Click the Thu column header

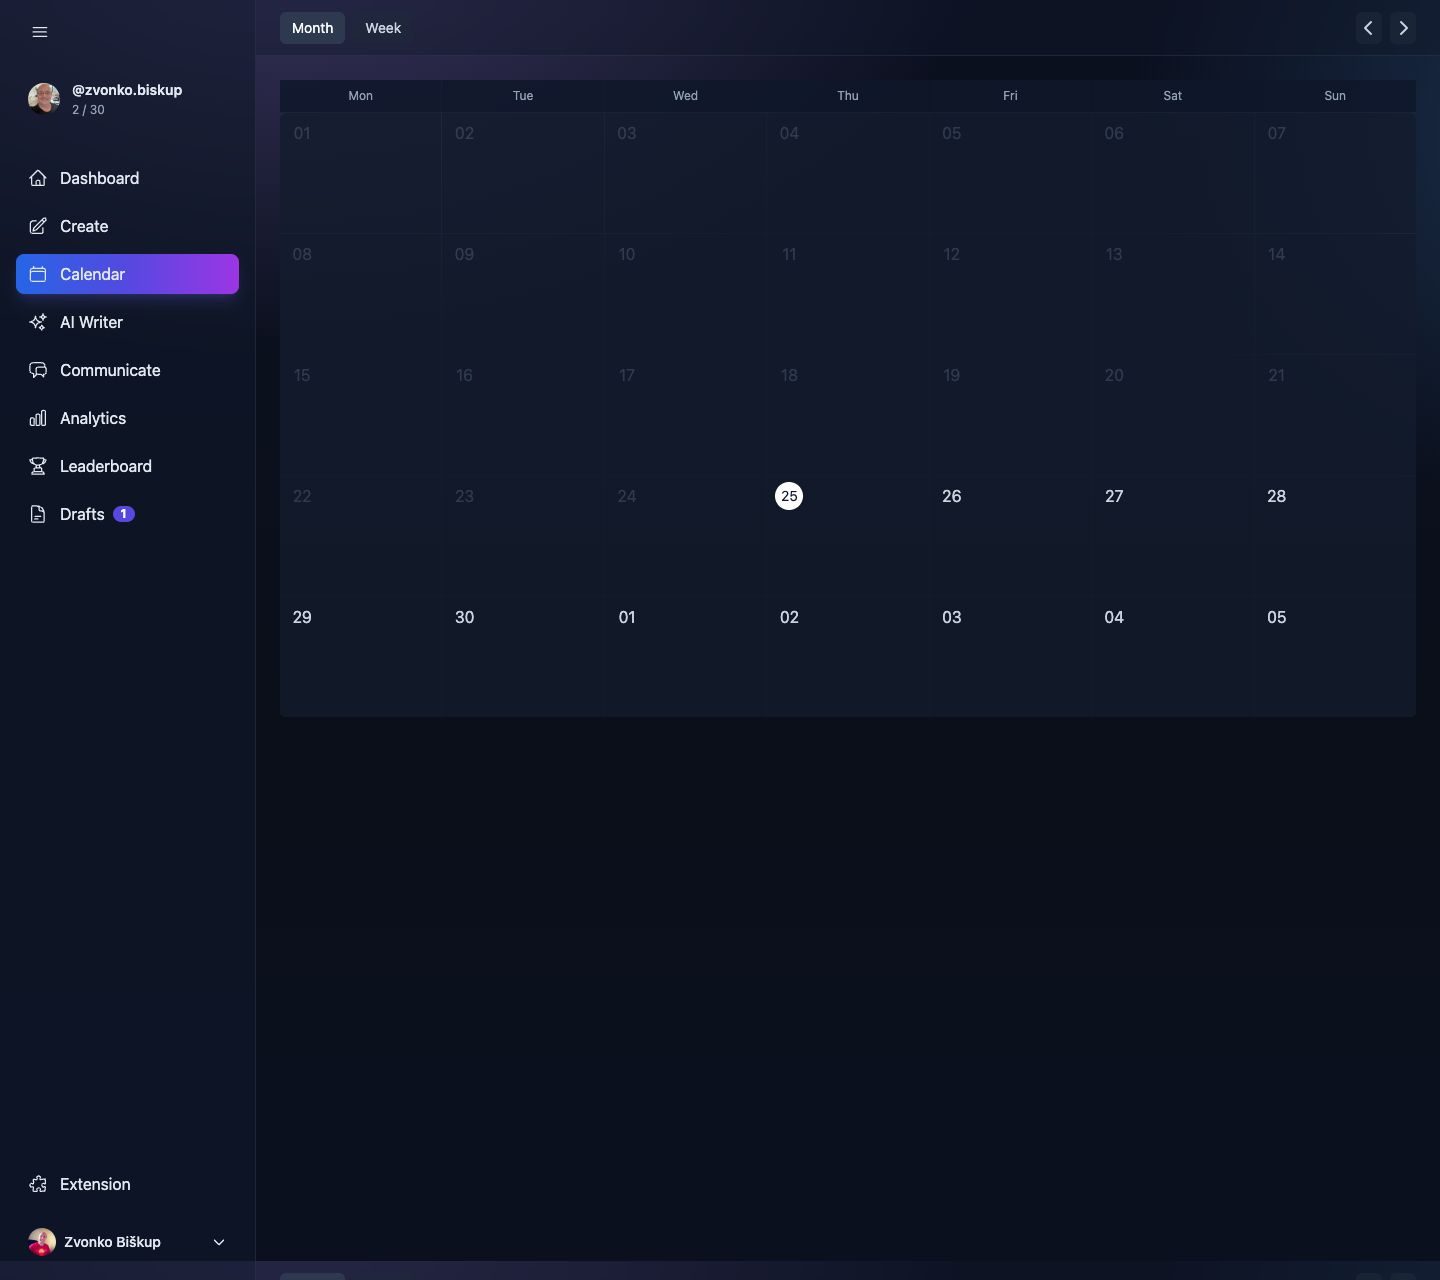point(848,96)
